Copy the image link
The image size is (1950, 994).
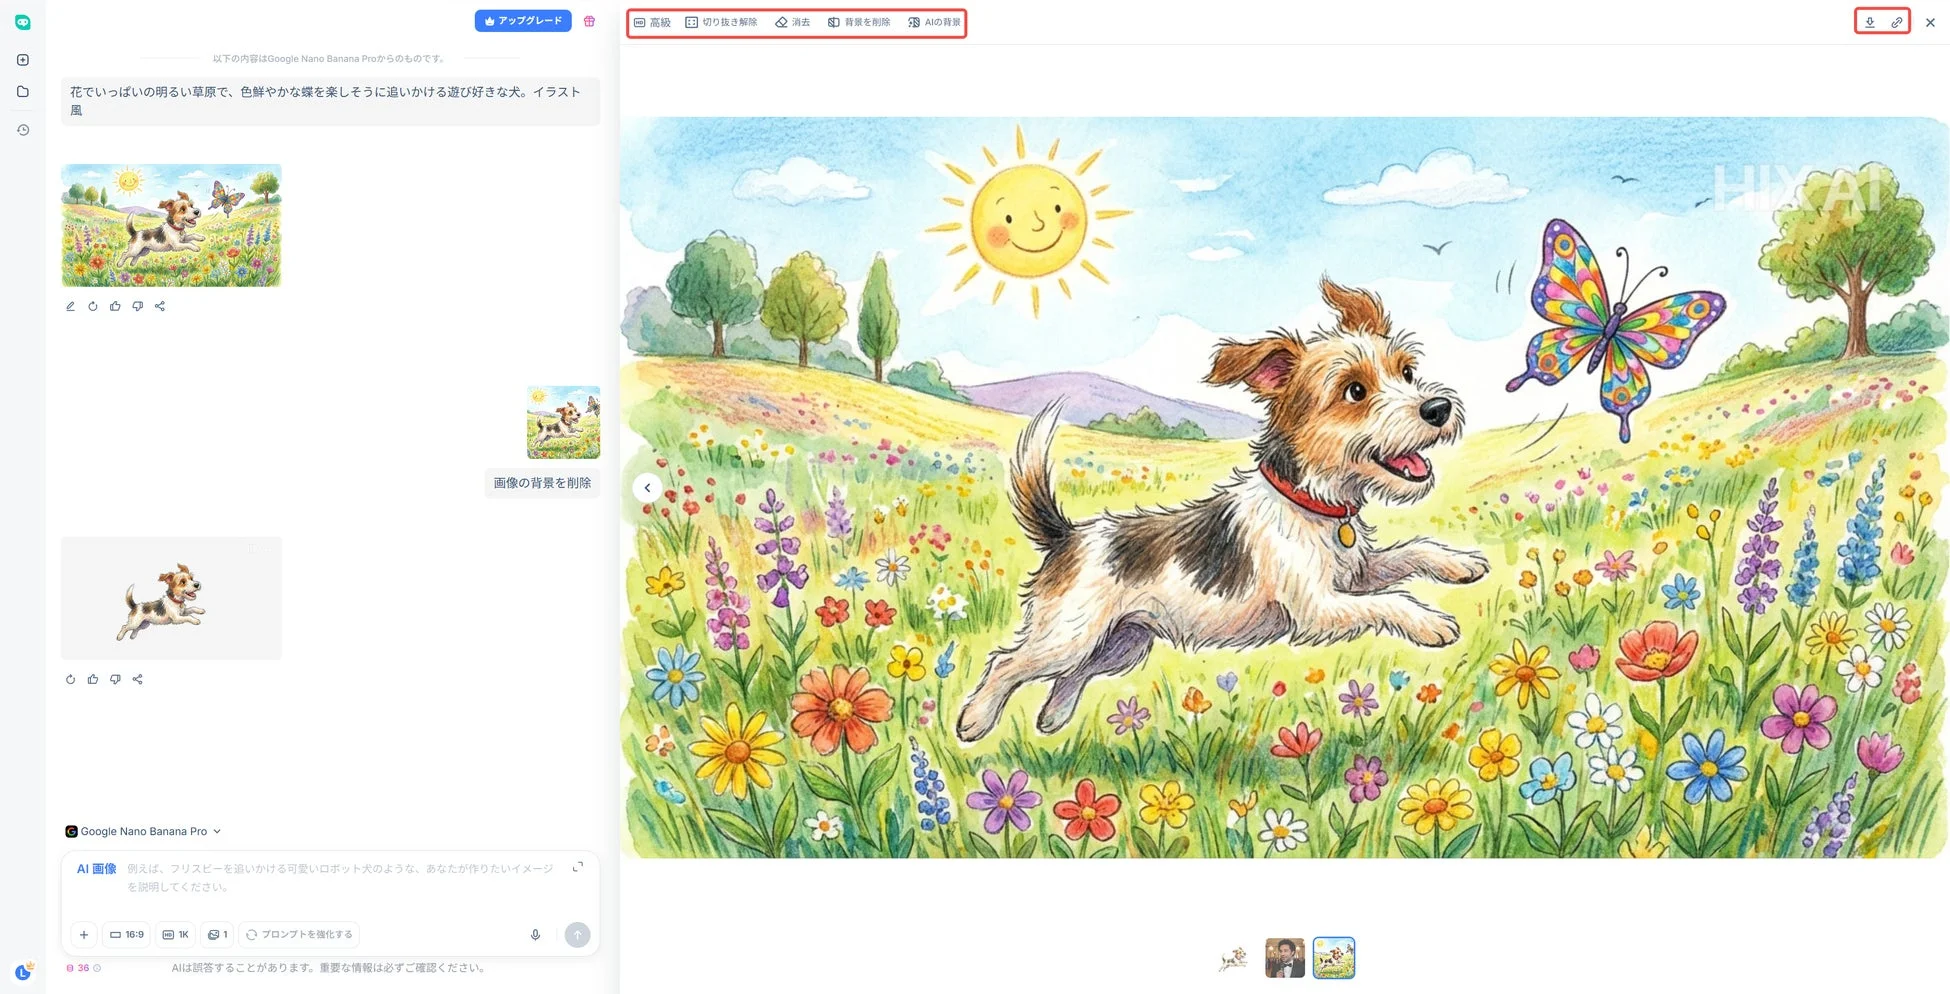click(1896, 21)
